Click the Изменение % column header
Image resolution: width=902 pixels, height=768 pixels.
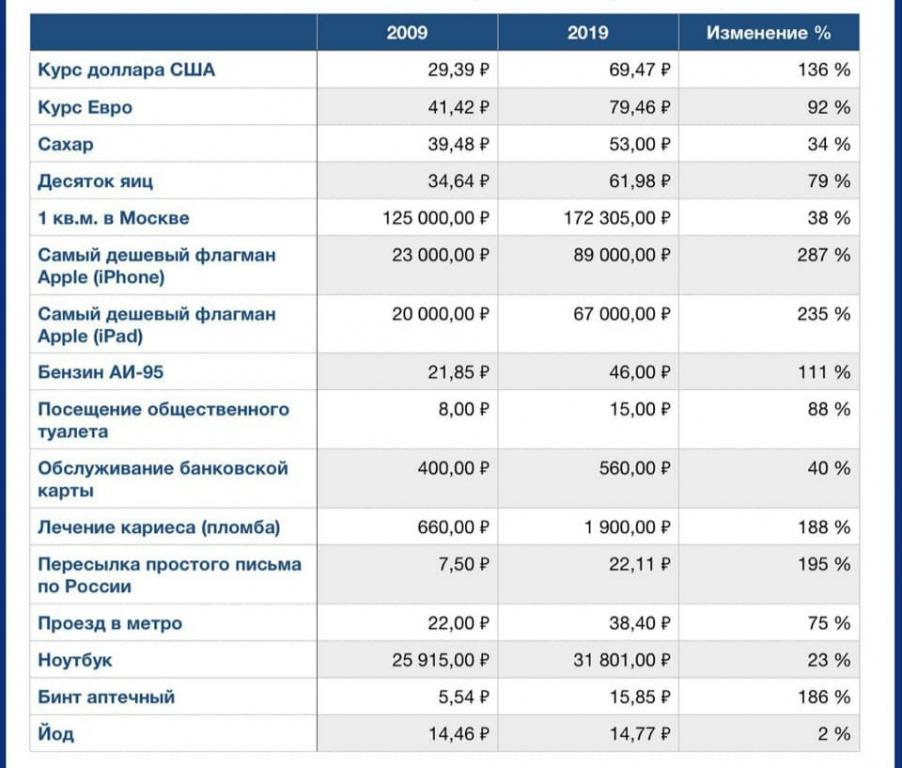[769, 33]
